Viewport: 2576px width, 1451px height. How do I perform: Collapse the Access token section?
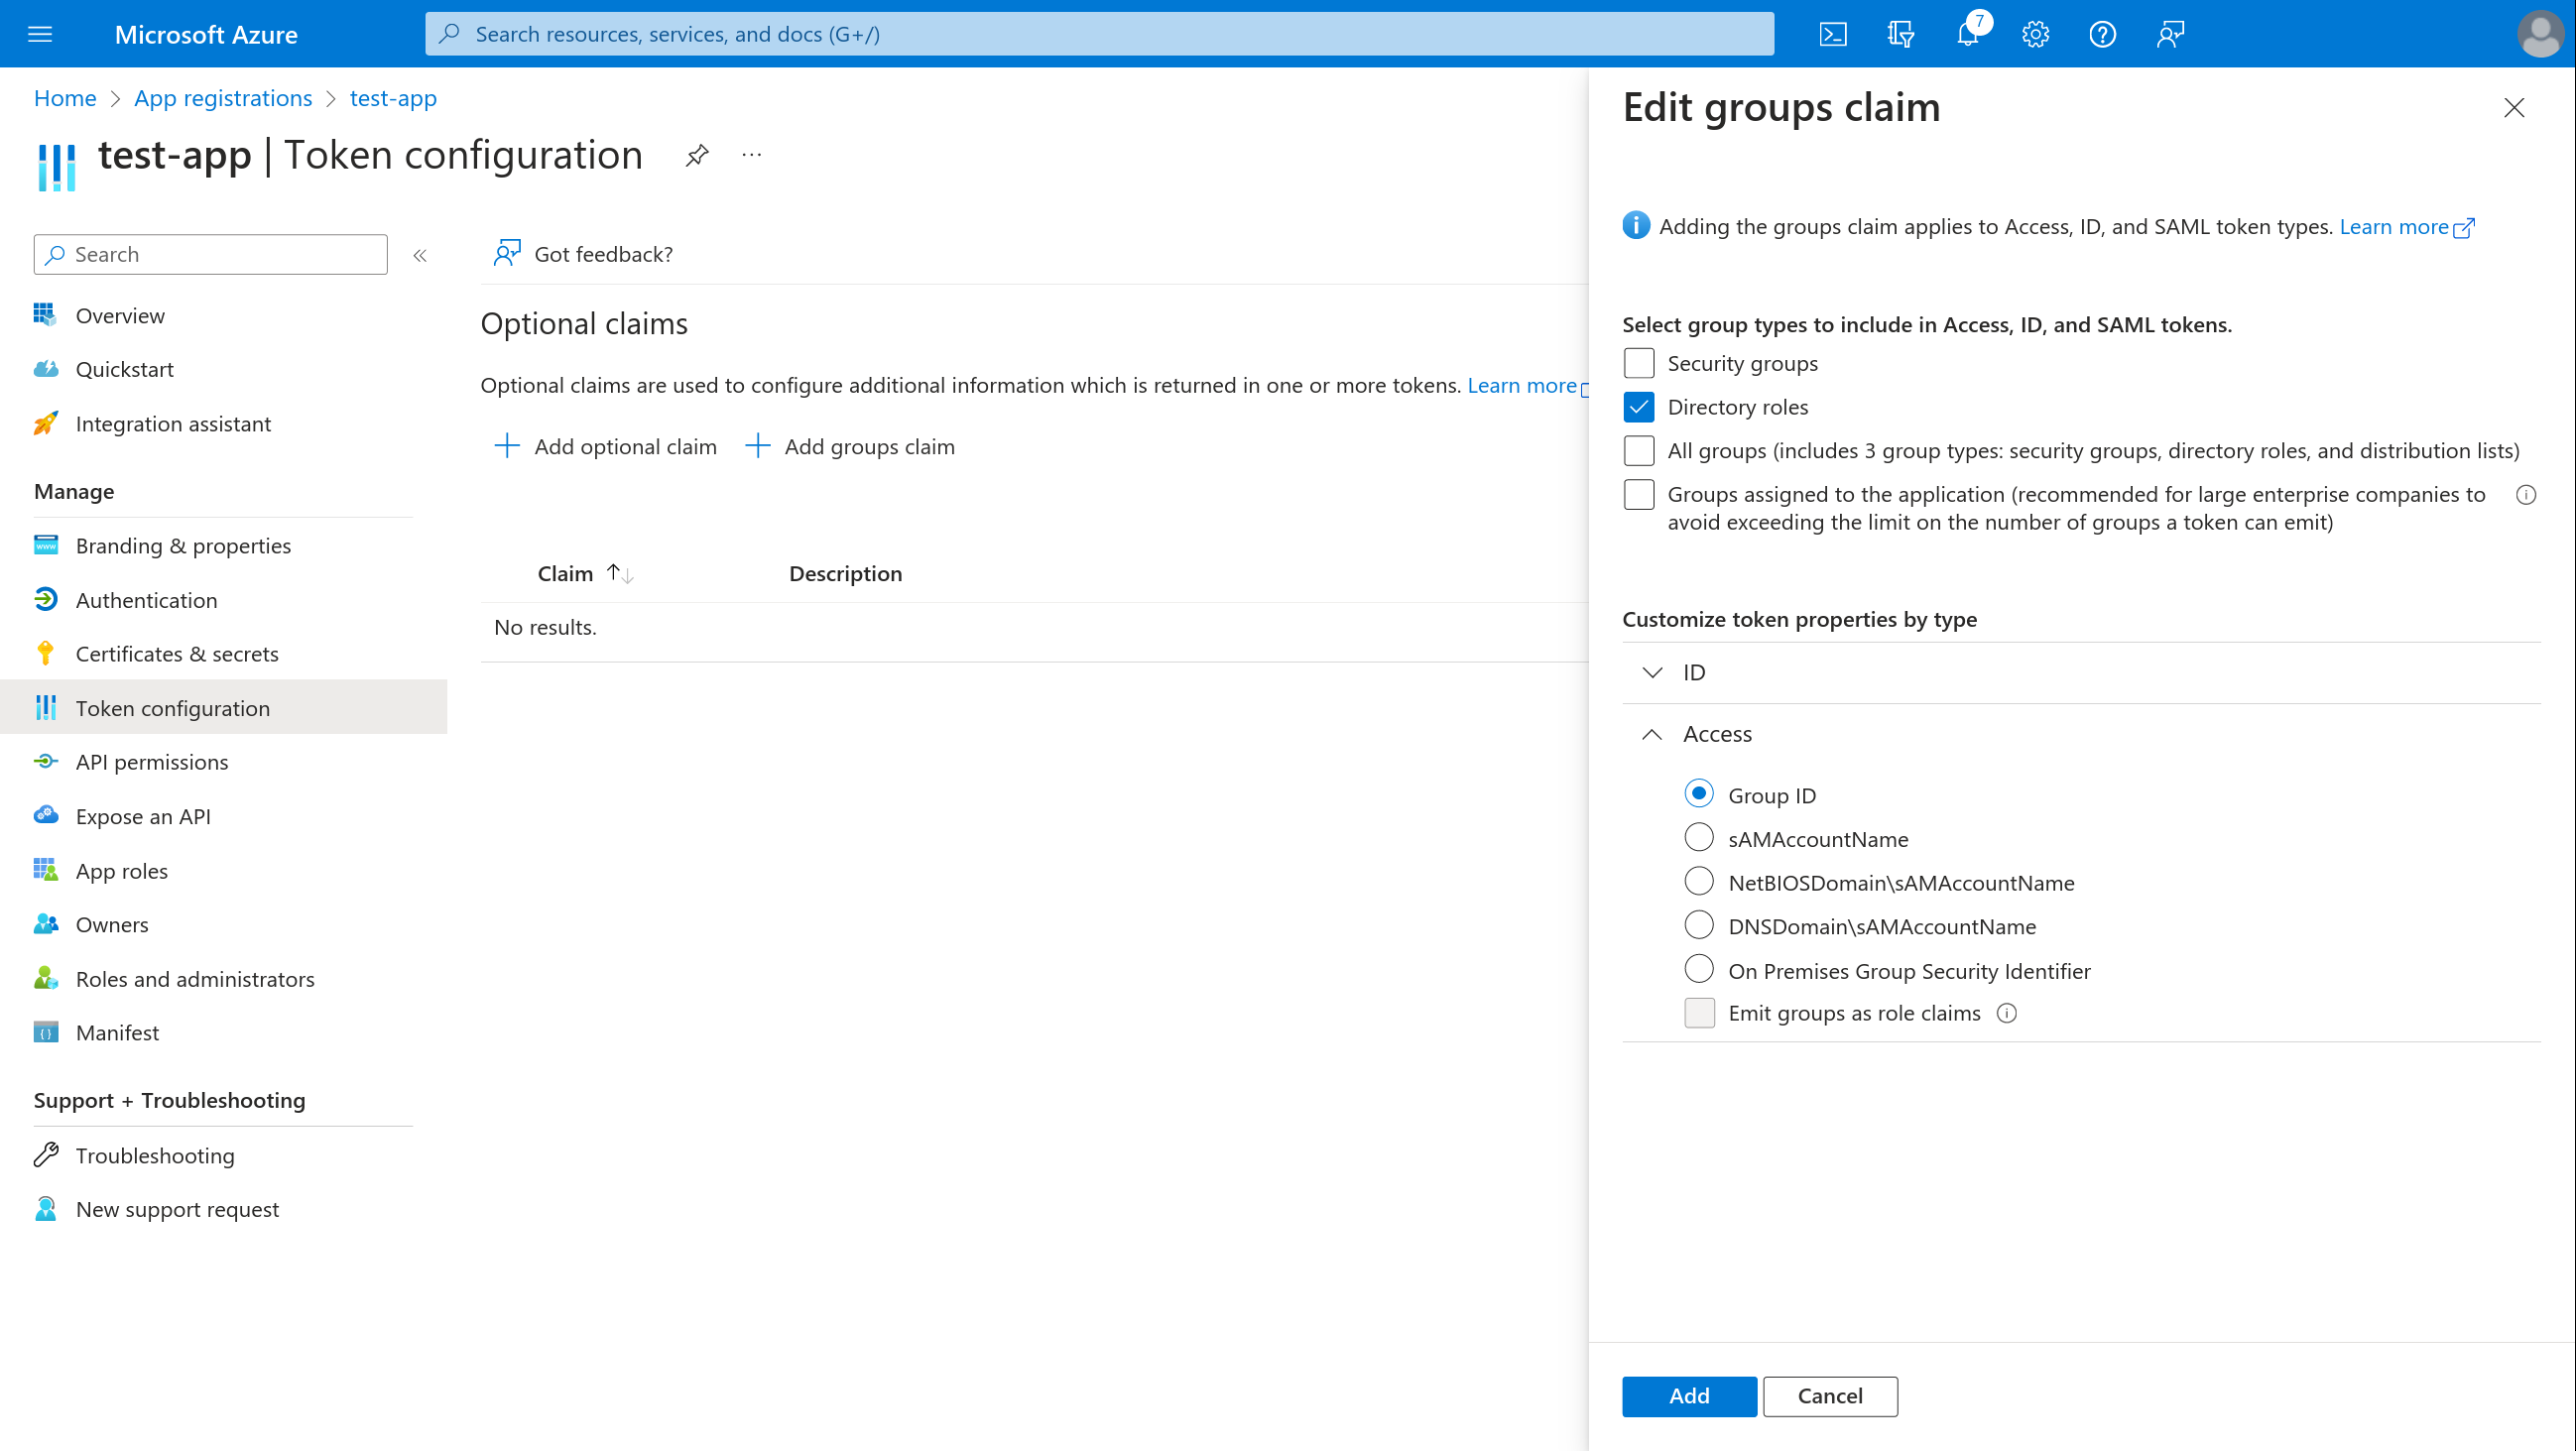(x=1652, y=733)
